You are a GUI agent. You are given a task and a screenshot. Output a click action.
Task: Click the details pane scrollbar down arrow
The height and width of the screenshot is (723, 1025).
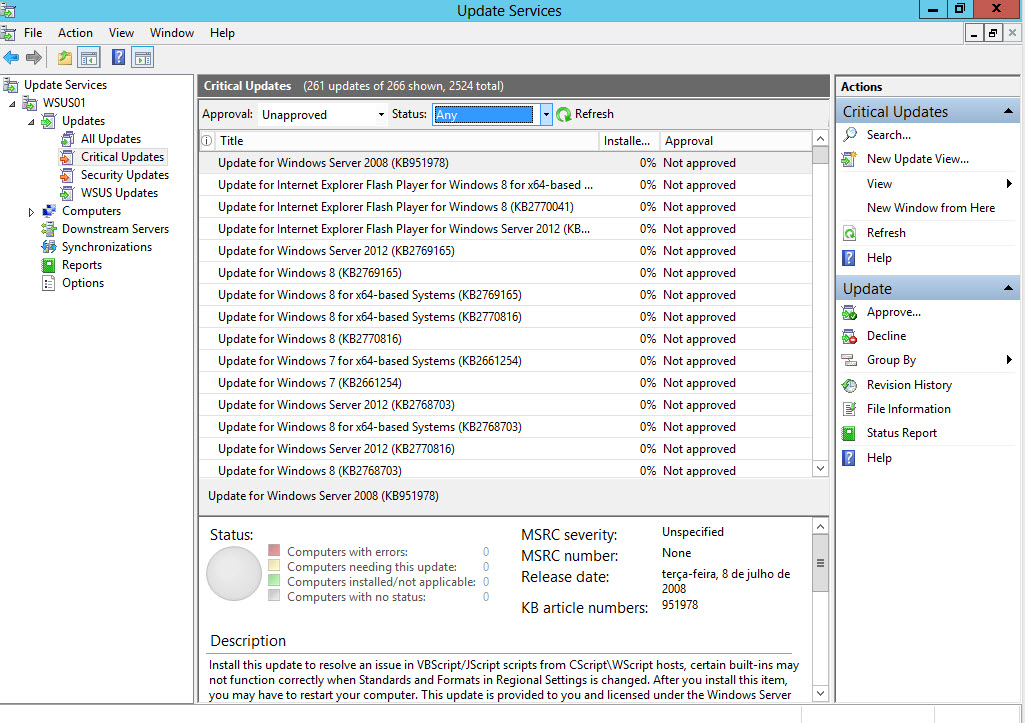(820, 694)
